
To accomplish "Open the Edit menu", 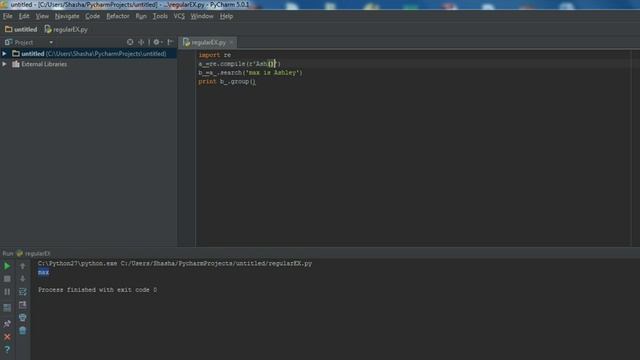I will 24,16.
